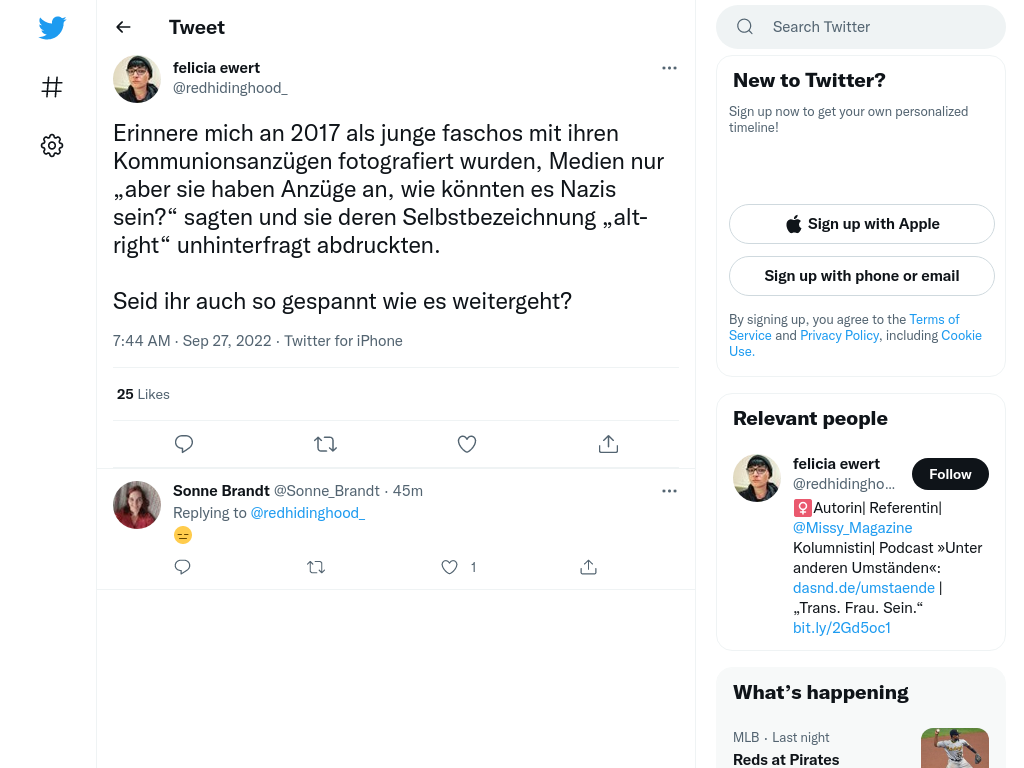Share felicia ewert's main tweet
Image resolution: width=1024 pixels, height=768 pixels.
click(608, 444)
